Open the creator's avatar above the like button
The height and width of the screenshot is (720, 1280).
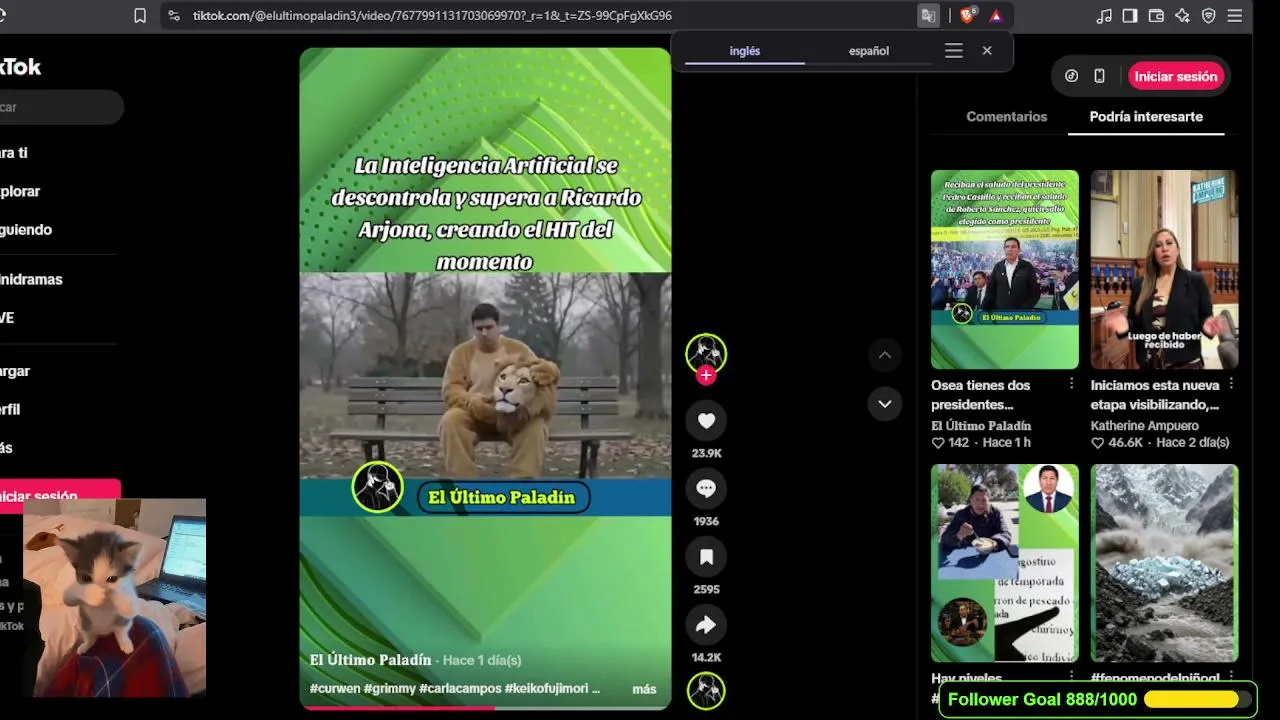tap(706, 353)
